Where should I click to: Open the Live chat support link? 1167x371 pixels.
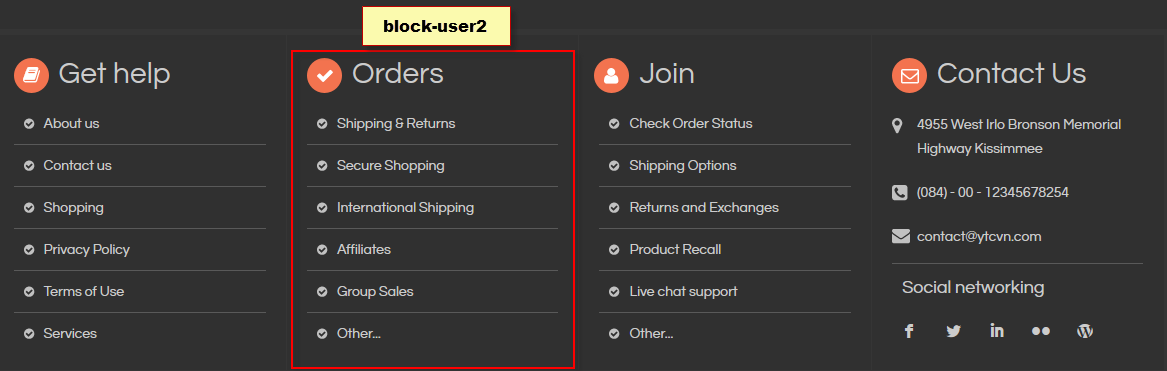(683, 291)
